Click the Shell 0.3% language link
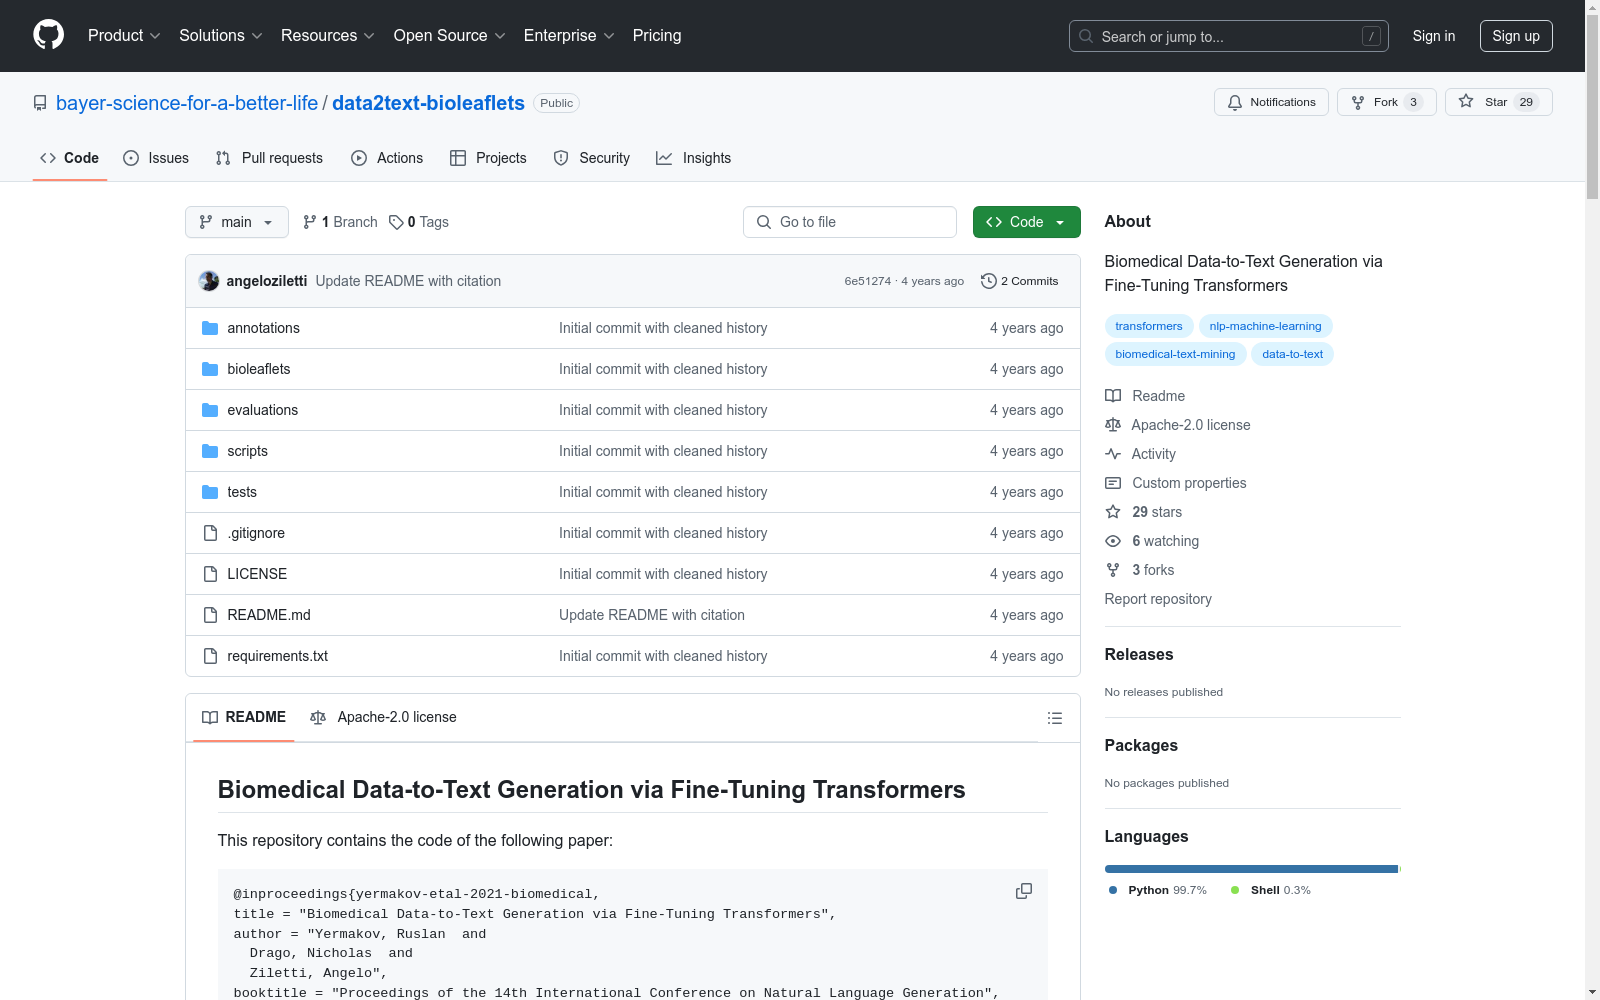The height and width of the screenshot is (1000, 1600). tap(1271, 890)
